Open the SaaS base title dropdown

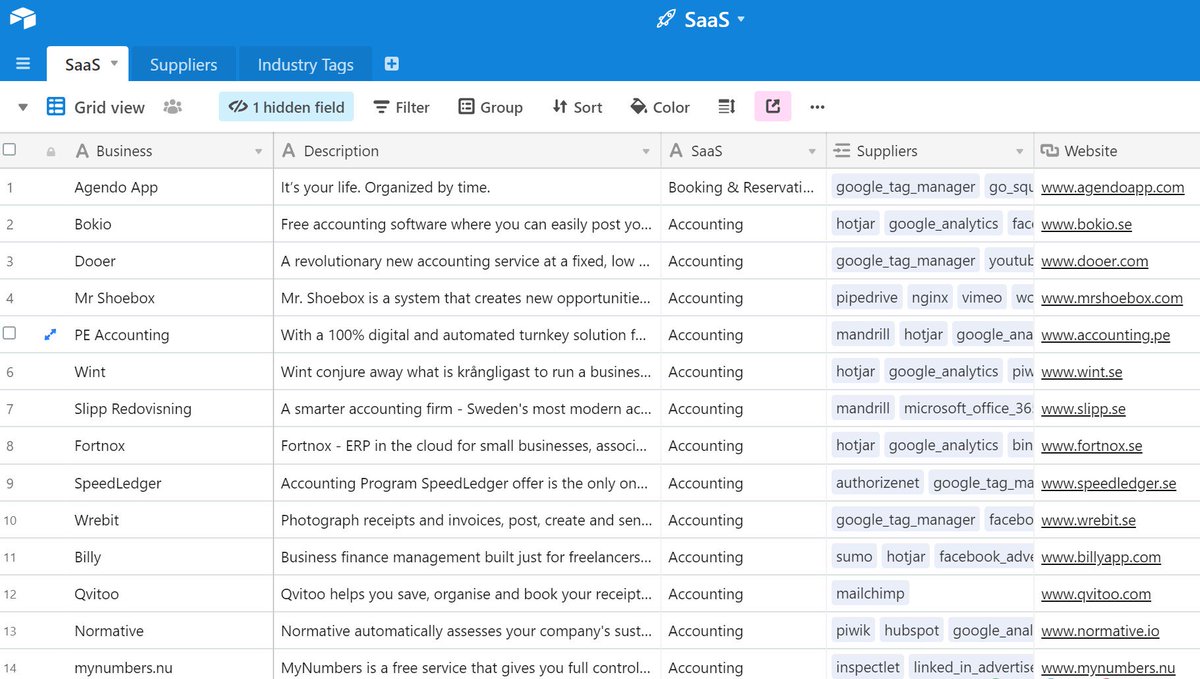[x=741, y=19]
